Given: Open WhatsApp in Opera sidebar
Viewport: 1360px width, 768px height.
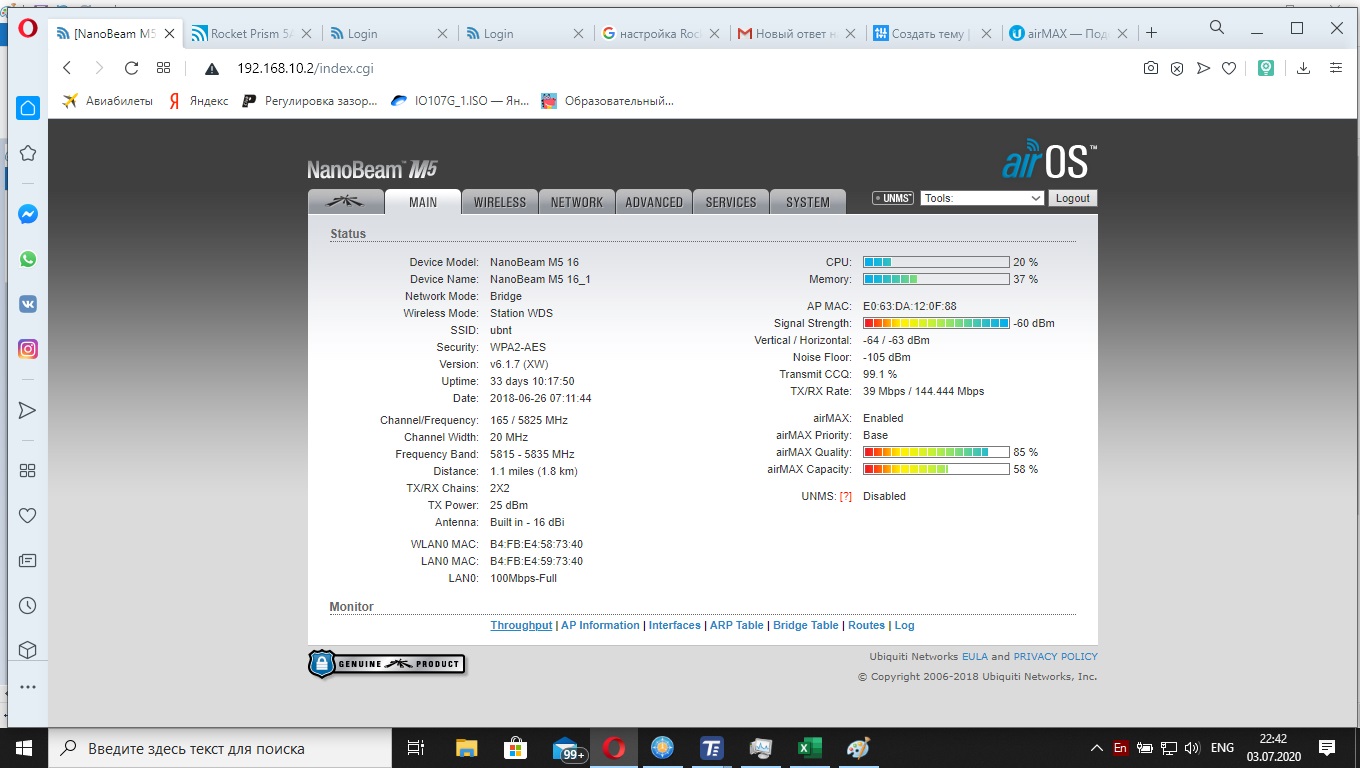Looking at the screenshot, I should click(28, 259).
